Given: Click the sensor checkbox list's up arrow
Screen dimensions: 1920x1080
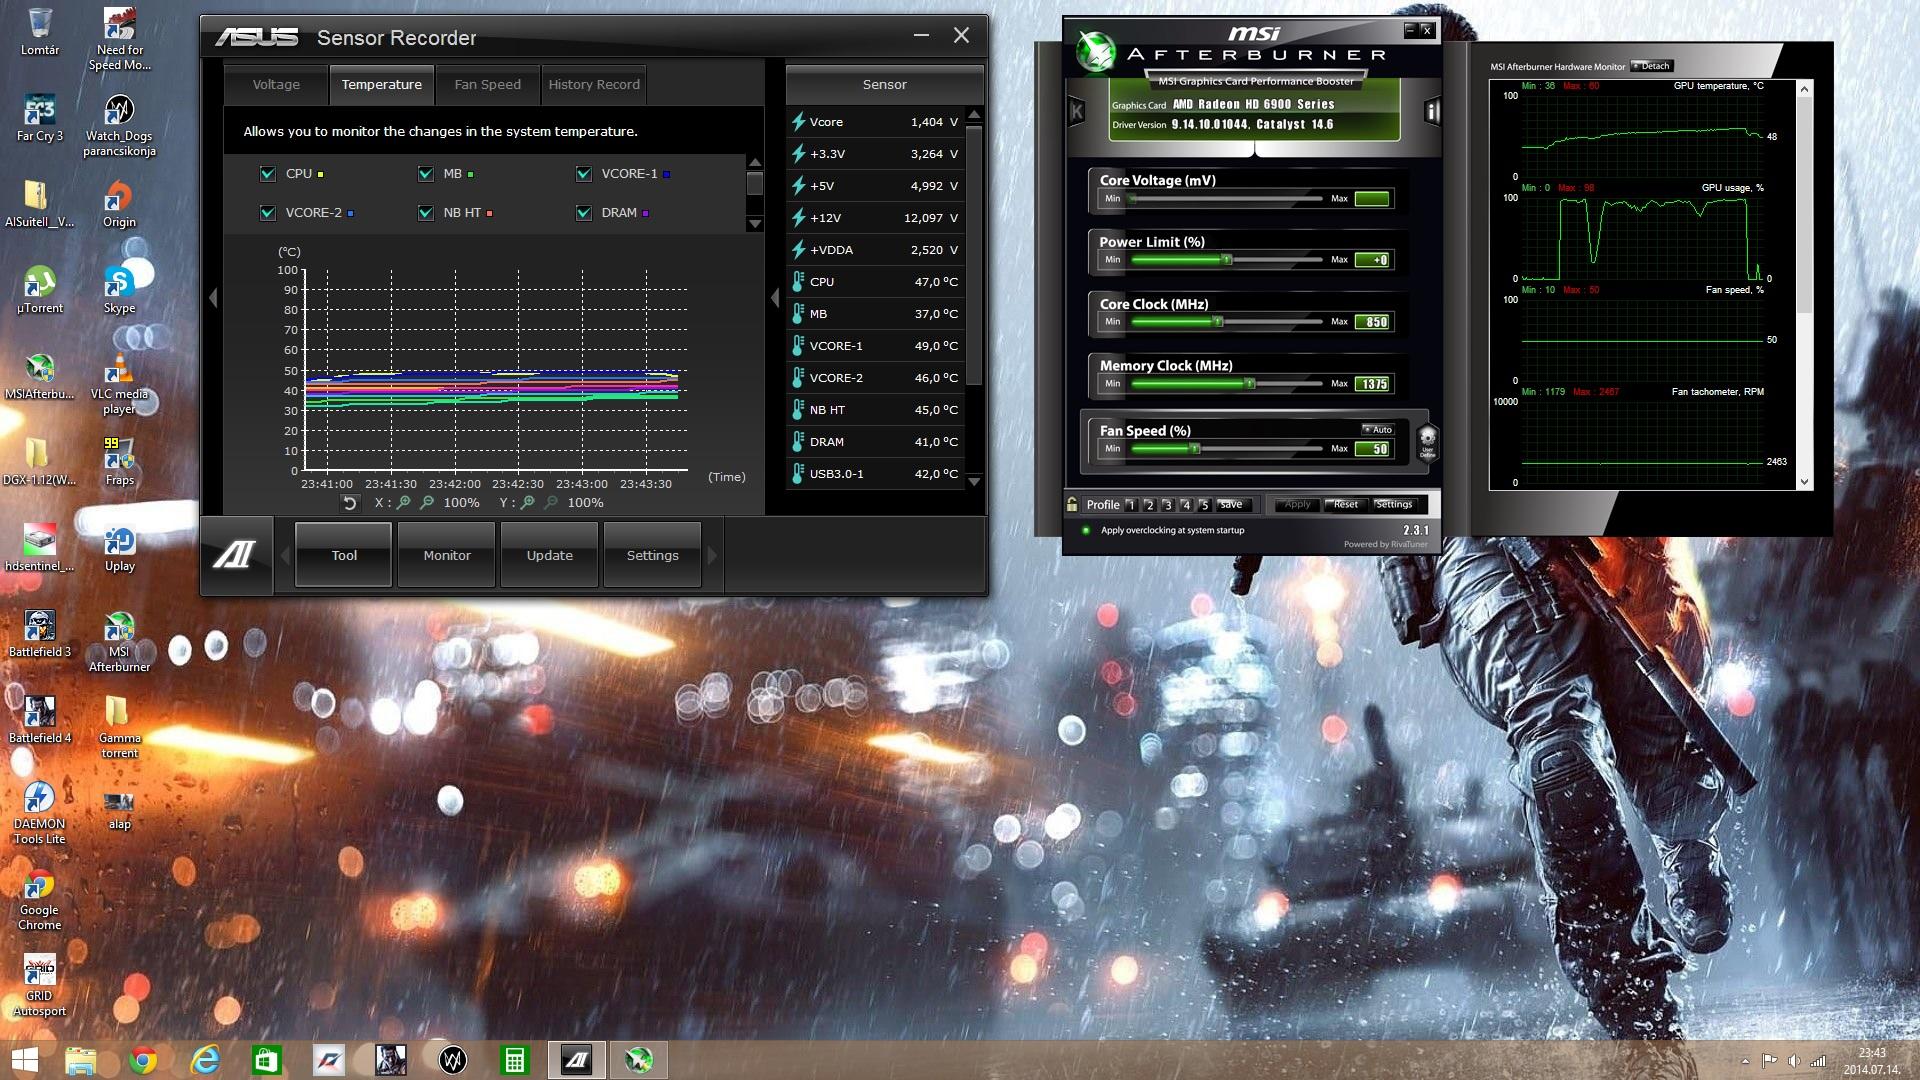Looking at the screenshot, I should (x=755, y=162).
